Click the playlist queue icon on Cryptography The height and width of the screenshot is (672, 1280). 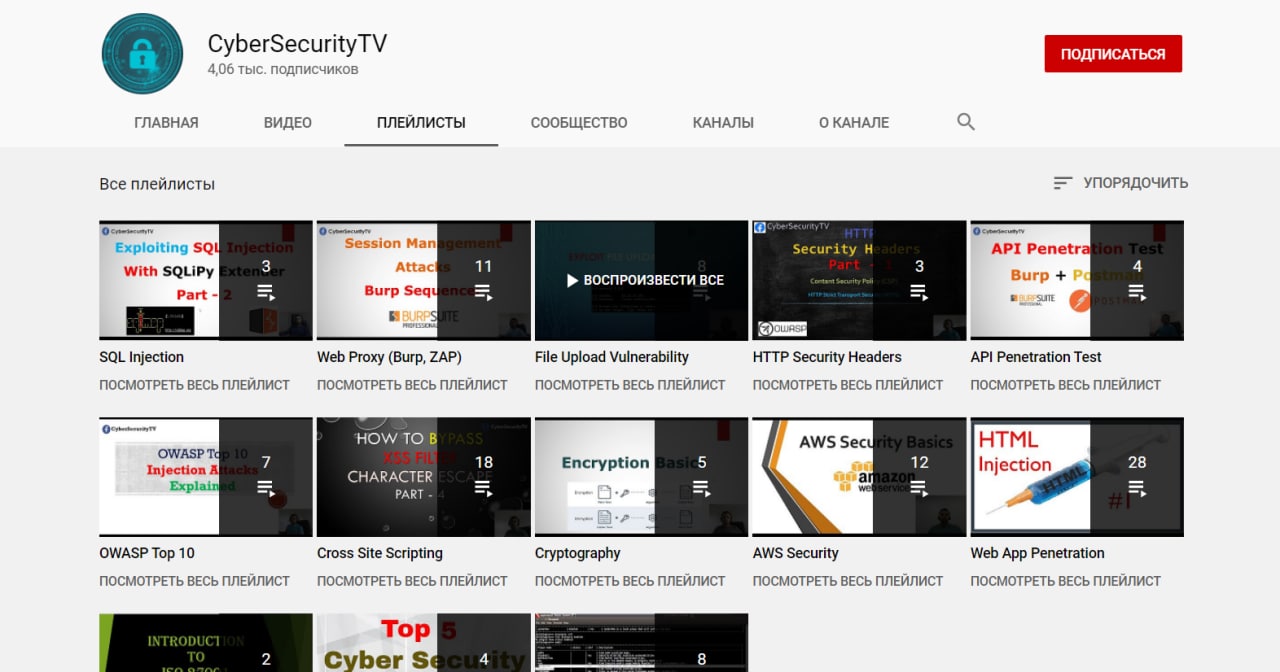[702, 488]
